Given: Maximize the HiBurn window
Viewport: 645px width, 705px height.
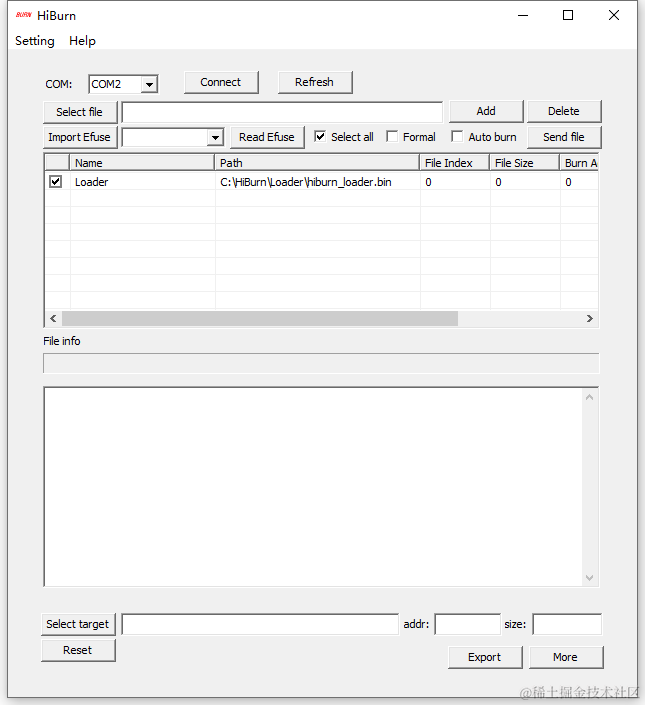Looking at the screenshot, I should 568,15.
